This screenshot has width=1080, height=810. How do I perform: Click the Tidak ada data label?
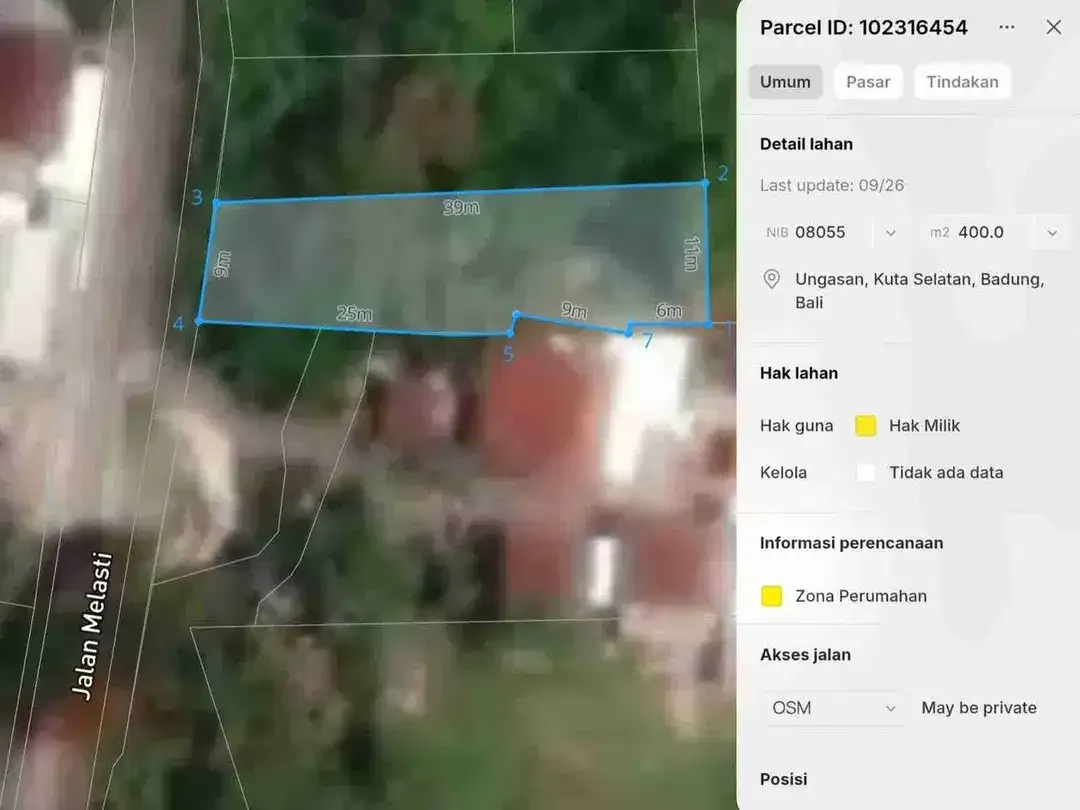click(946, 472)
